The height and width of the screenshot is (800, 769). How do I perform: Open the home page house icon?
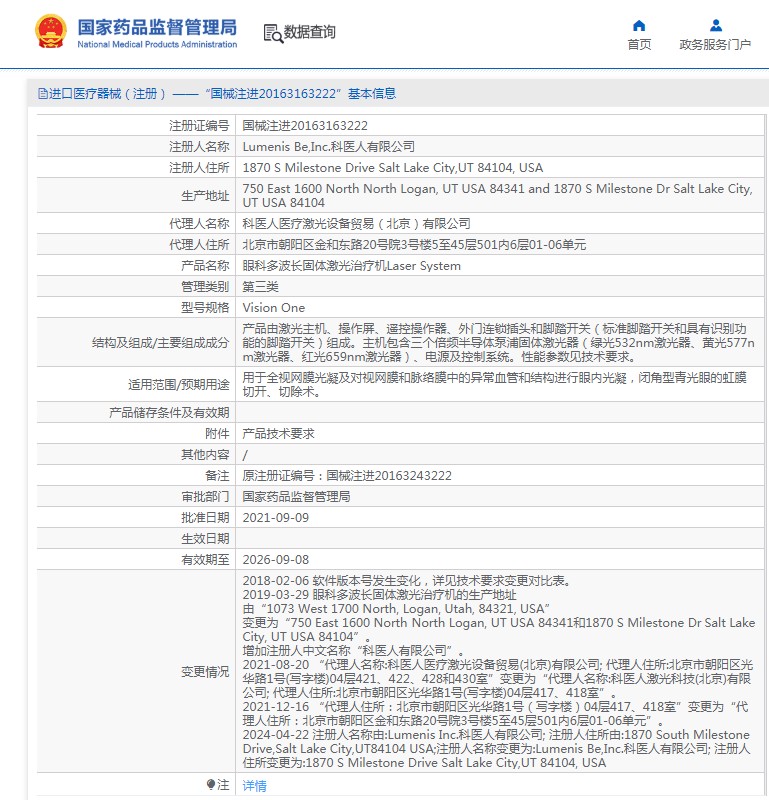tap(639, 26)
